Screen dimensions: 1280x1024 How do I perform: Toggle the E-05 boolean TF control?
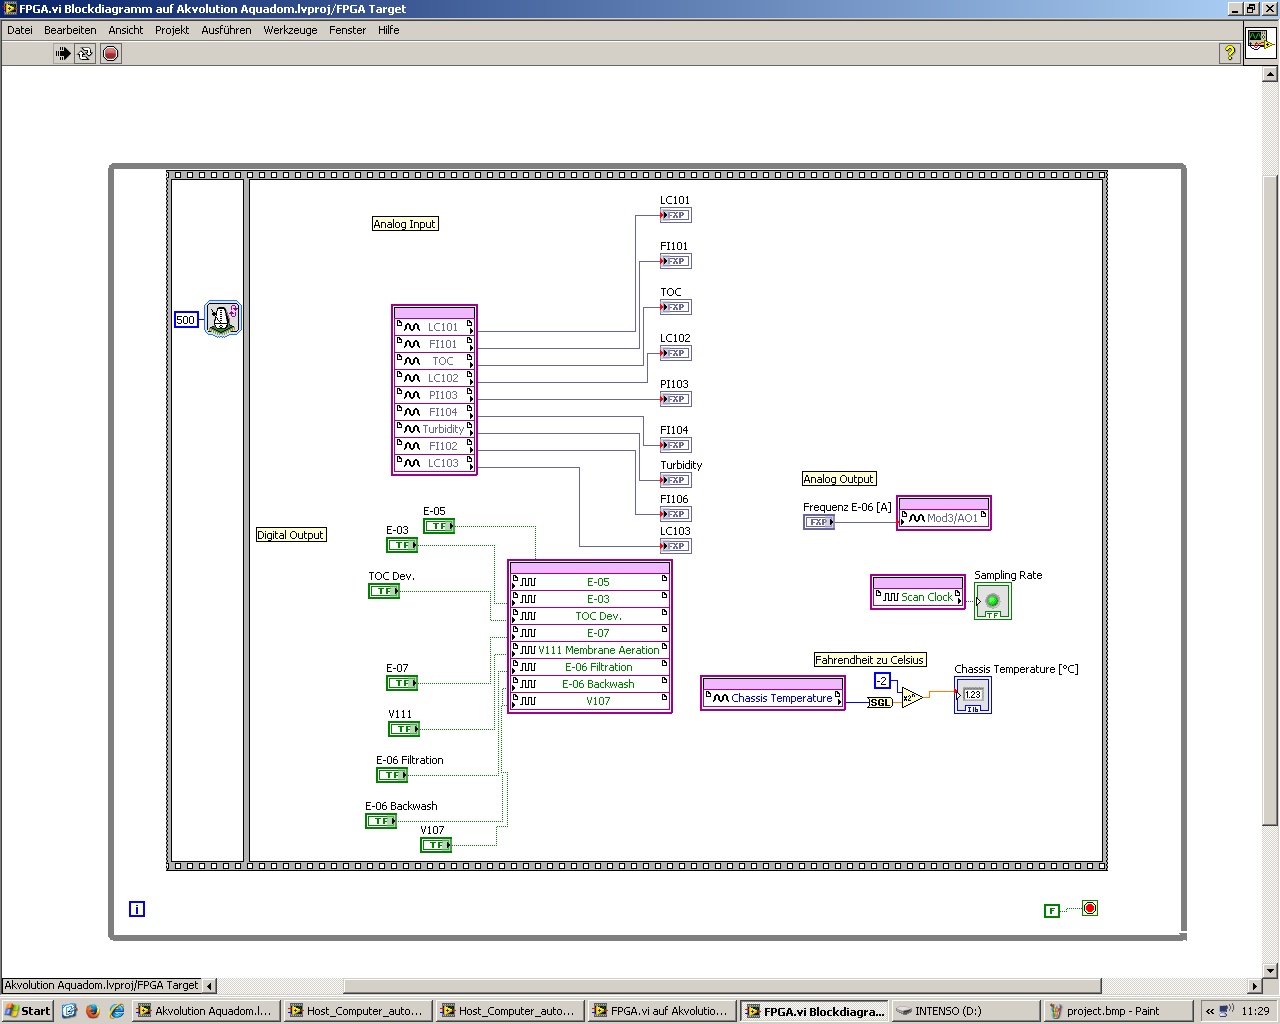pyautogui.click(x=439, y=526)
